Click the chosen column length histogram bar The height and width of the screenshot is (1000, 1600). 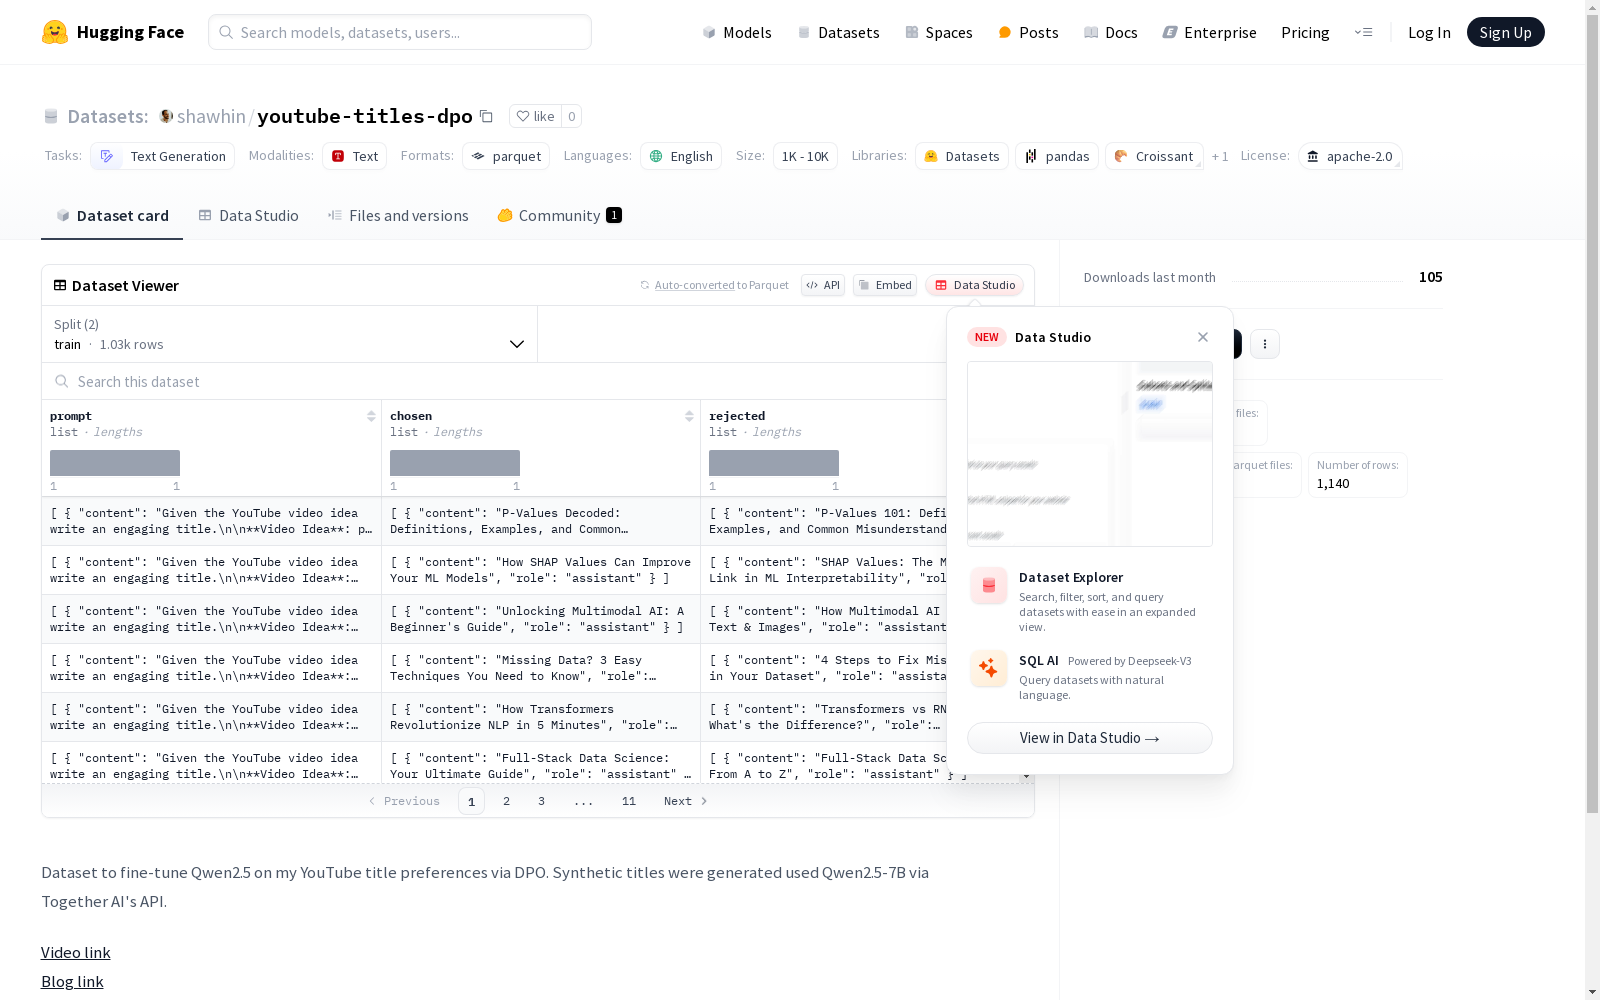coord(455,463)
